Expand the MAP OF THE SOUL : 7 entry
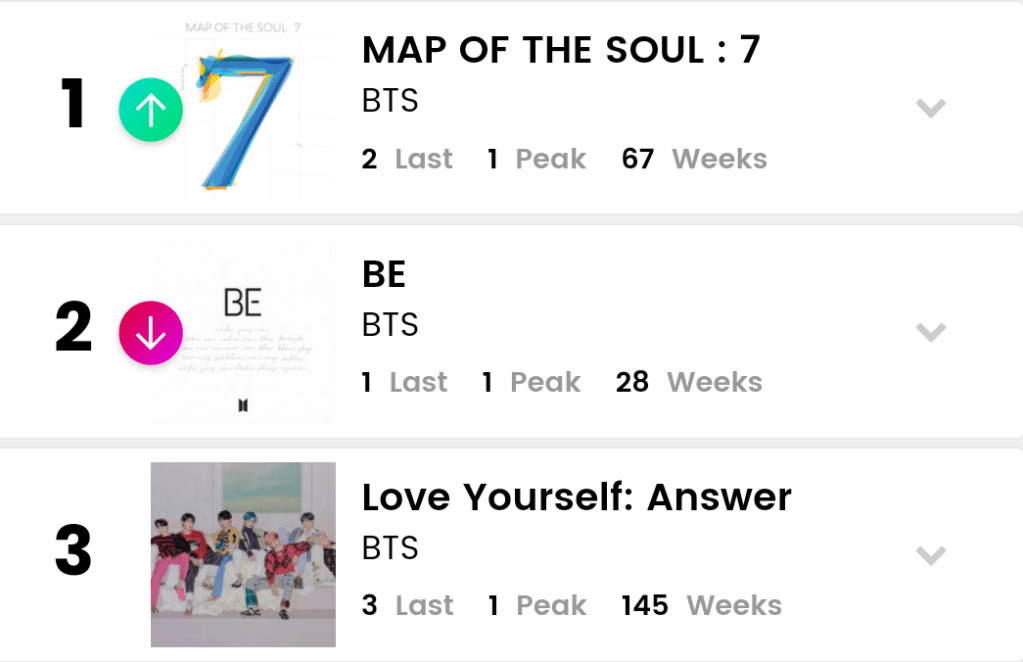1023x662 pixels. (x=930, y=108)
